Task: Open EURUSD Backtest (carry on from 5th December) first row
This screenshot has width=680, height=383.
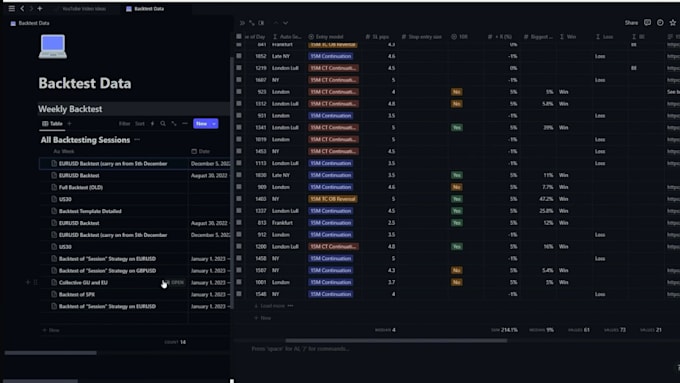Action: tap(113, 164)
